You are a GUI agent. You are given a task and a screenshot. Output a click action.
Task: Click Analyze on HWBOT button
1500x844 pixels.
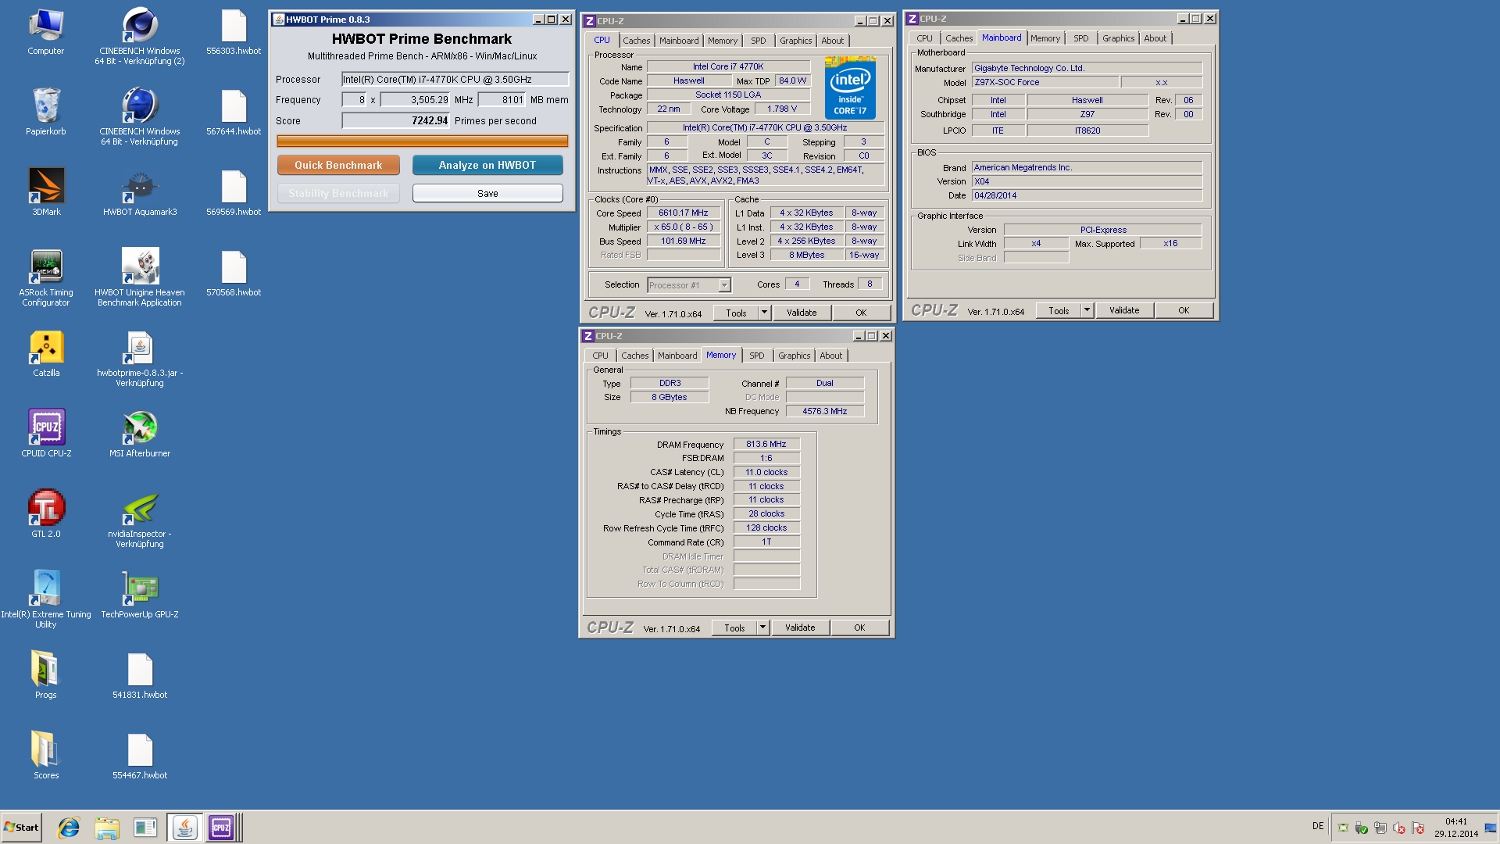click(x=487, y=165)
